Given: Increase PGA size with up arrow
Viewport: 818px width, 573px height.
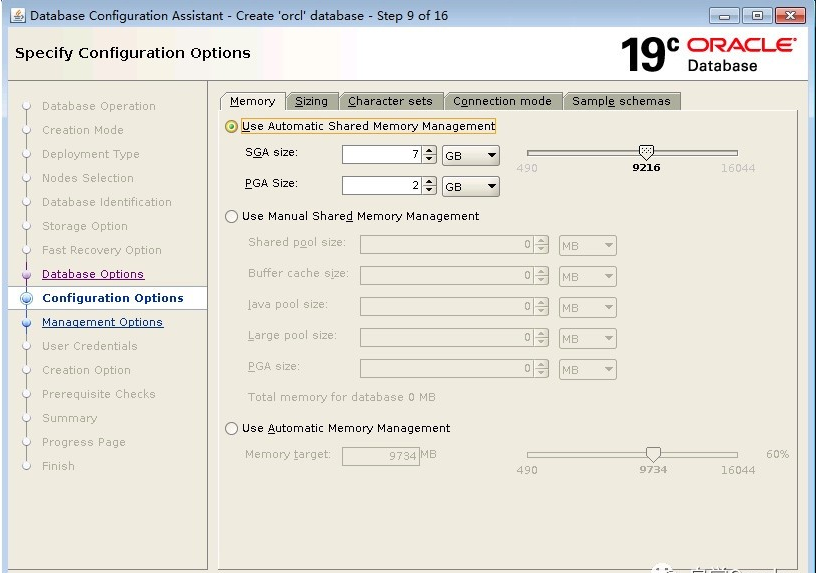Looking at the screenshot, I should pos(429,181).
